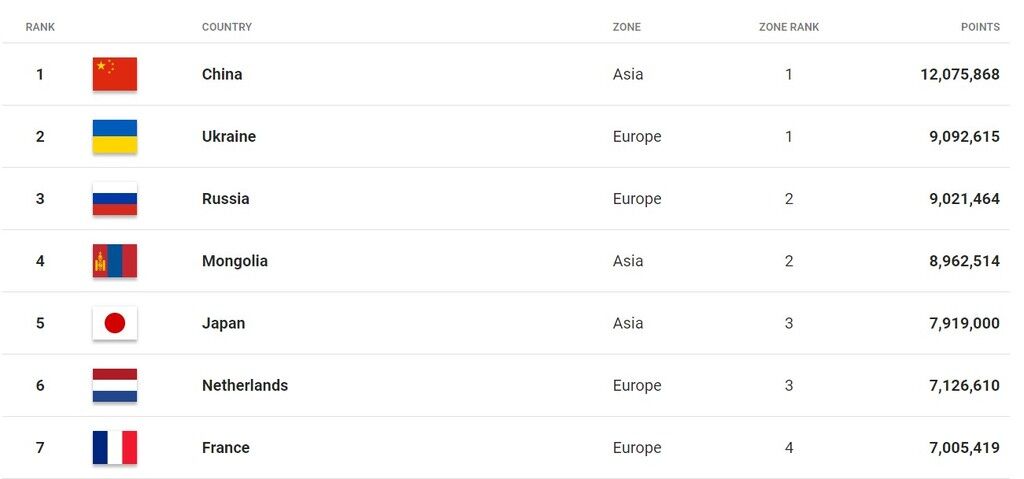Click China's points value 12,075,868
Viewport: 1024px width, 479px height.
960,74
